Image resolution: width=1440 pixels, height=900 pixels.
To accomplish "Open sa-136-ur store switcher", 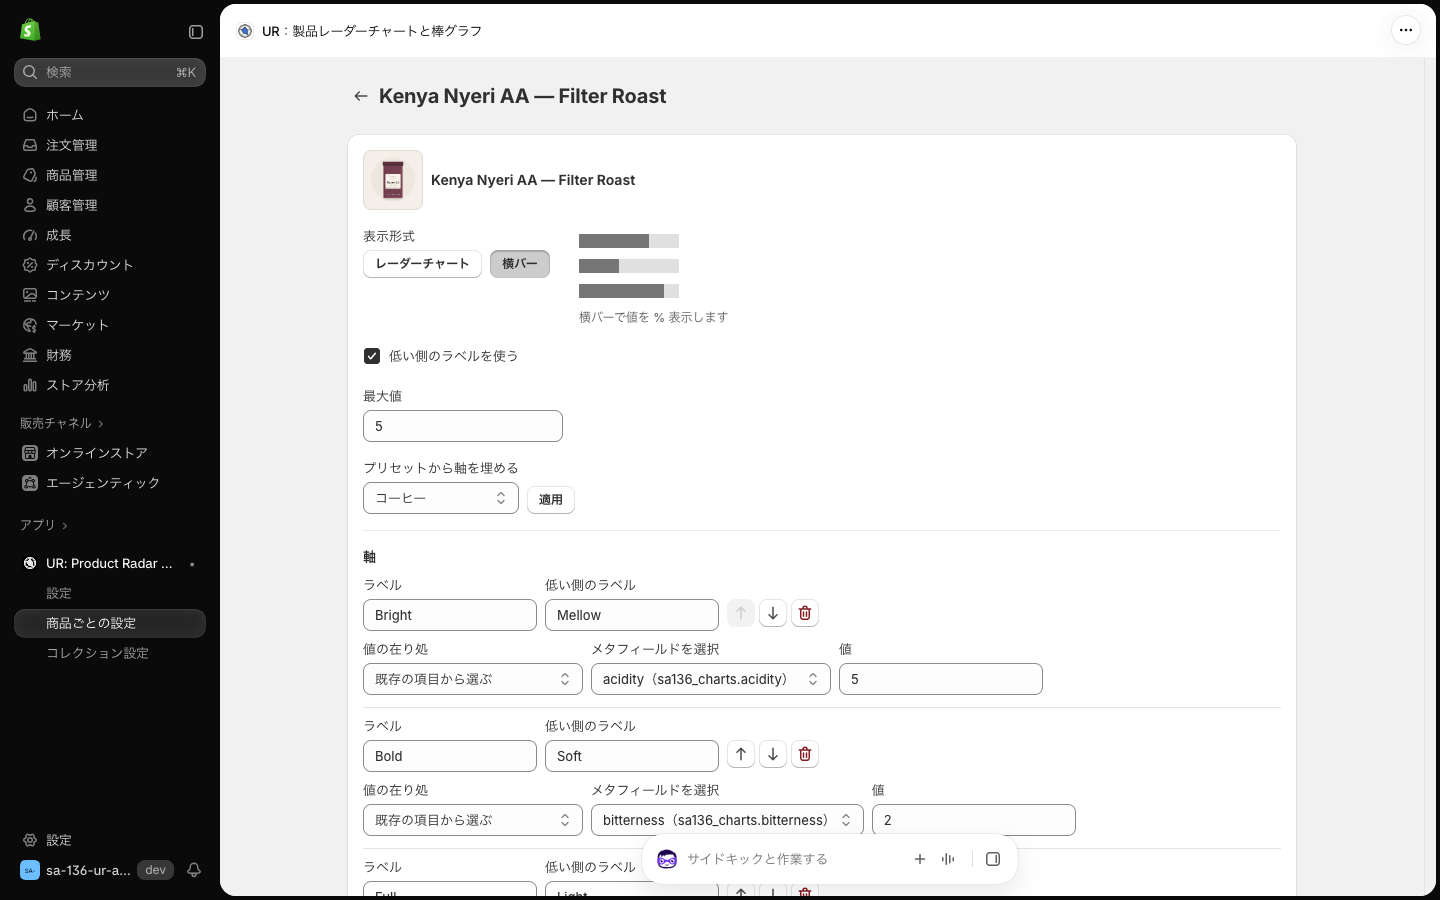I will point(95,870).
